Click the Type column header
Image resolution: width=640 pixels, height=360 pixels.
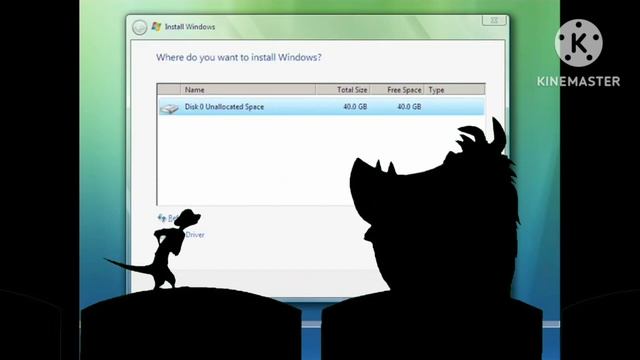click(454, 89)
